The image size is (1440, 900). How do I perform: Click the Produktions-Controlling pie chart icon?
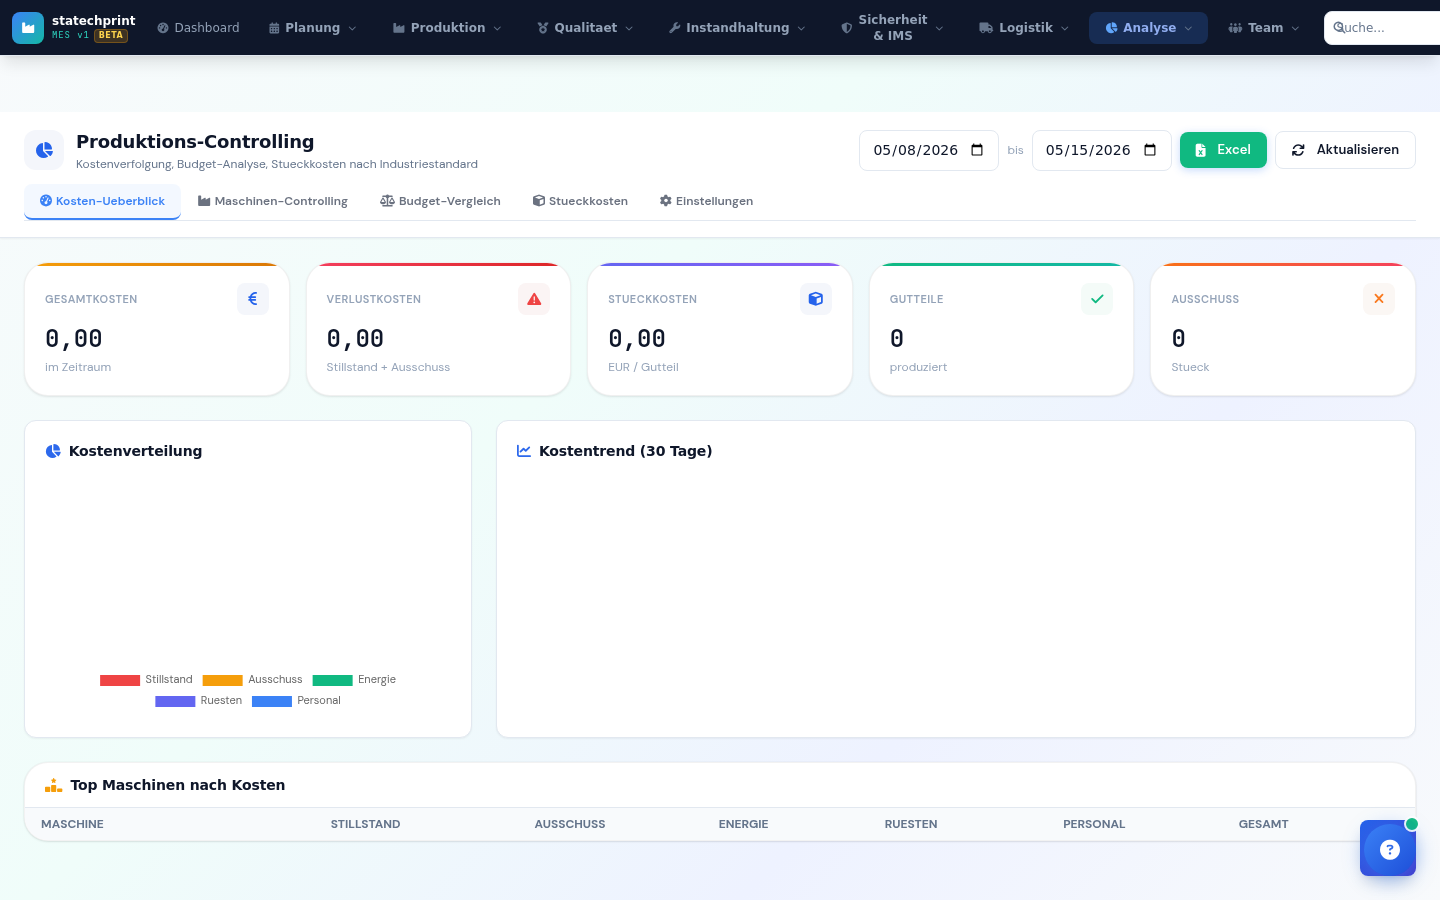pos(44,150)
